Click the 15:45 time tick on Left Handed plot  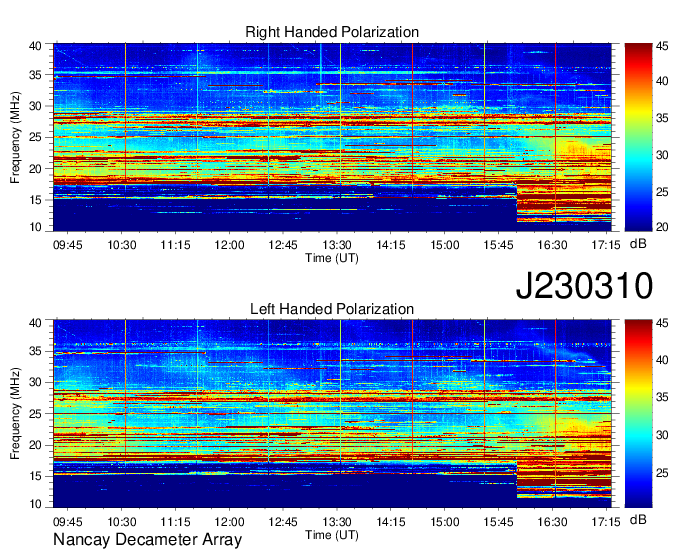[498, 522]
